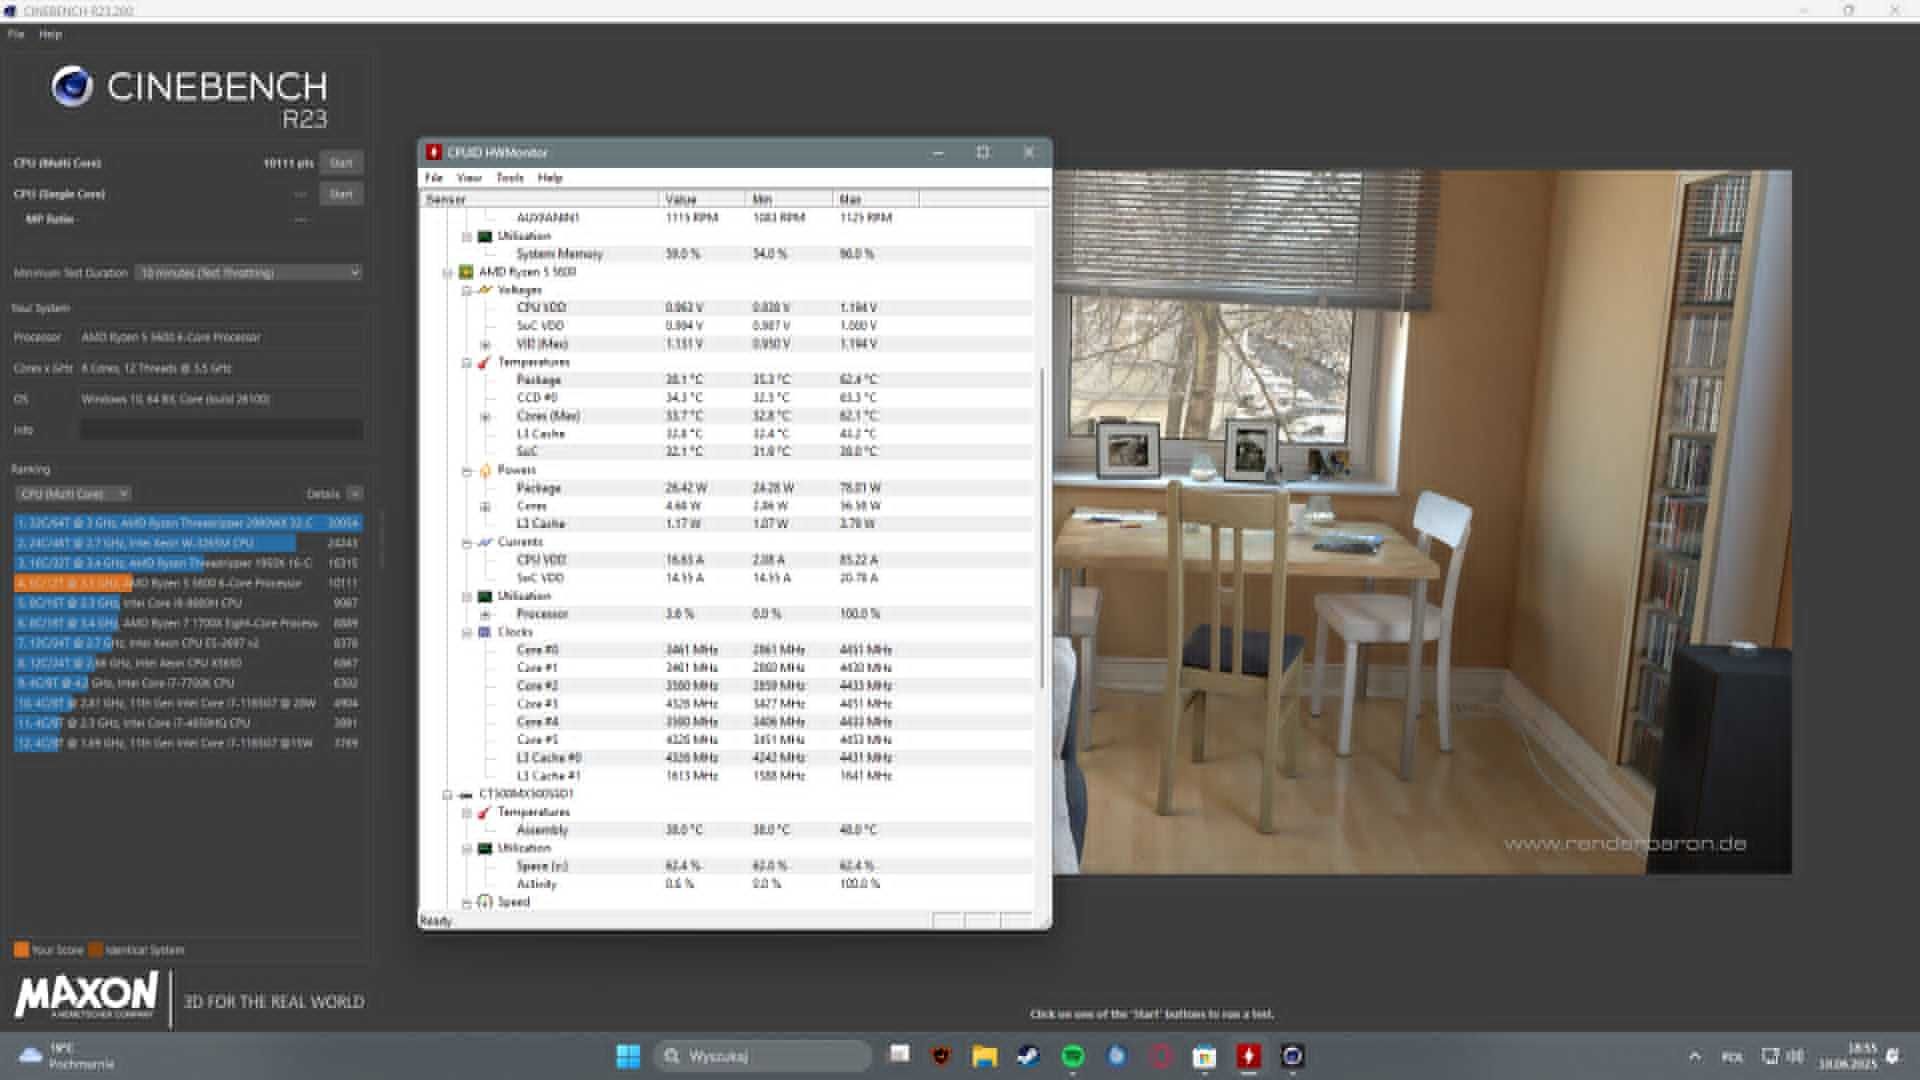Select the AMD Ryzen Threadripper 2990WX ranking row
Viewport: 1920px width, 1080px height.
pos(188,523)
